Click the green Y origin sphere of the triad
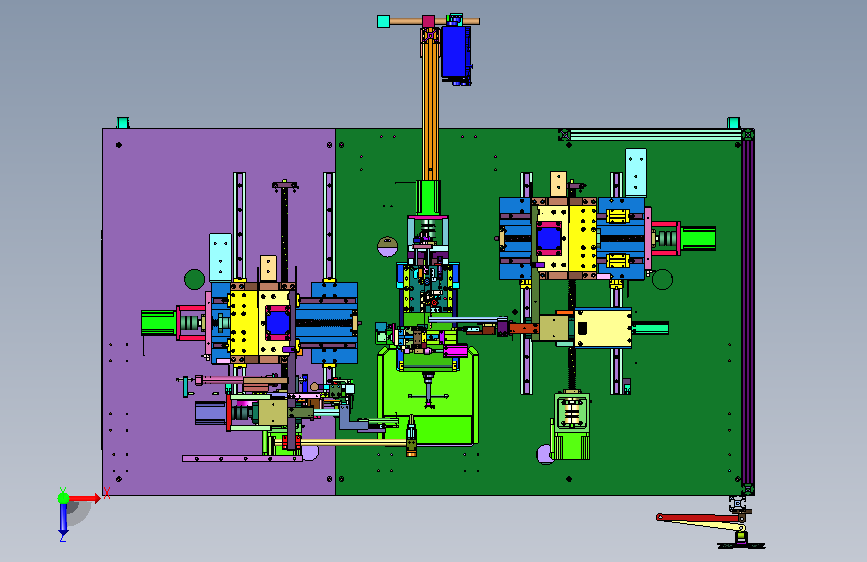The width and height of the screenshot is (867, 562). pos(64,498)
